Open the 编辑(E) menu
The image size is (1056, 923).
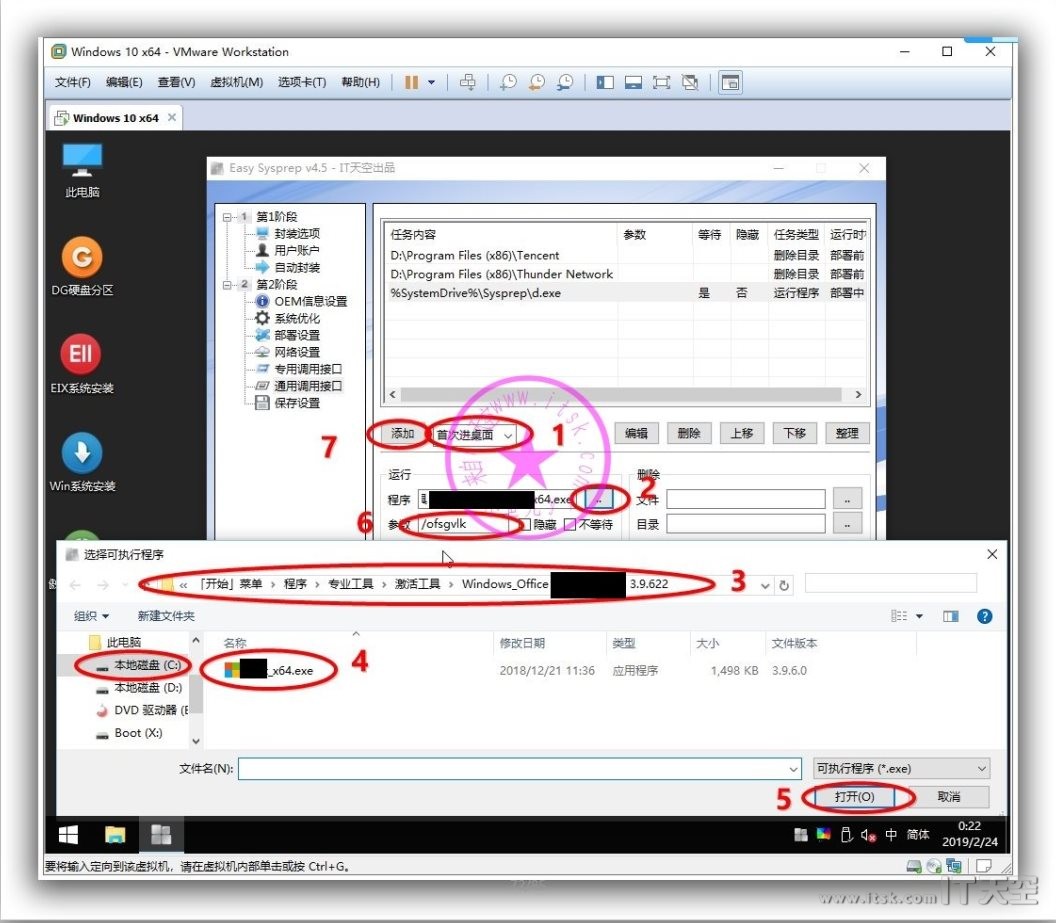(124, 82)
